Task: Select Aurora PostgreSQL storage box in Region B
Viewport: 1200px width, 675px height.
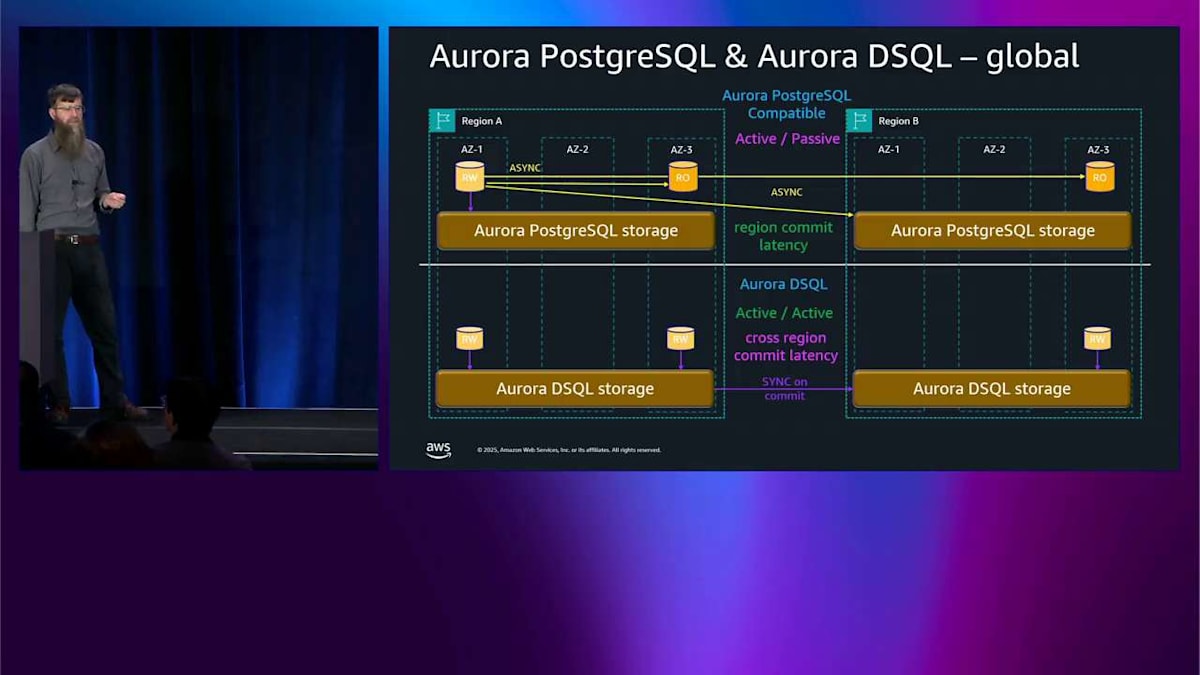Action: 992,230
